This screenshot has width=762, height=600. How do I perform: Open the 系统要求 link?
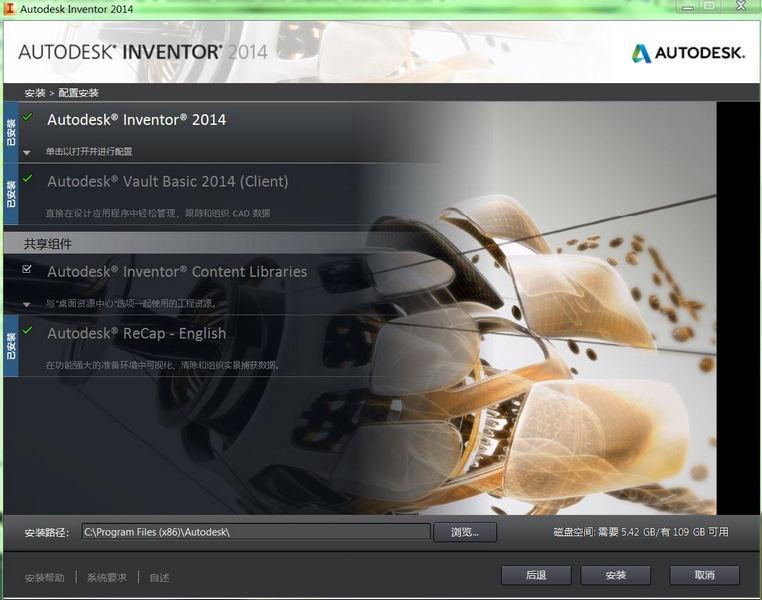(x=107, y=577)
